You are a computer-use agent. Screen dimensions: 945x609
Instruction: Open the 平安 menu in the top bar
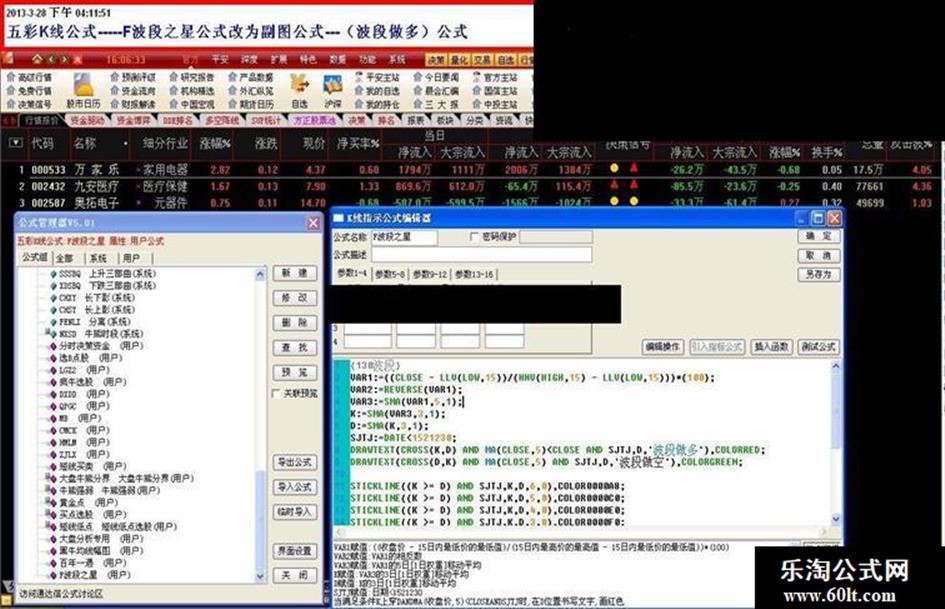coord(220,60)
